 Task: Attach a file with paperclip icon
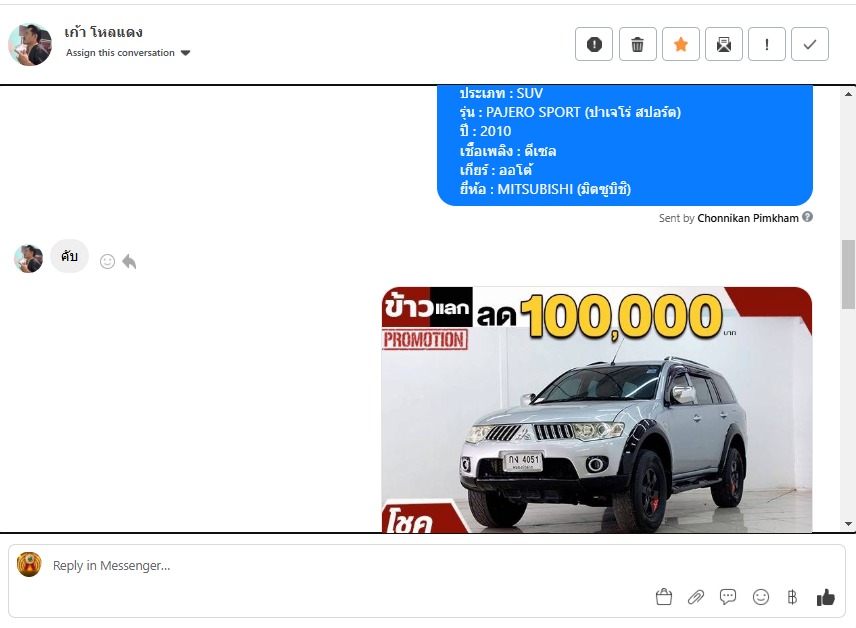(696, 597)
